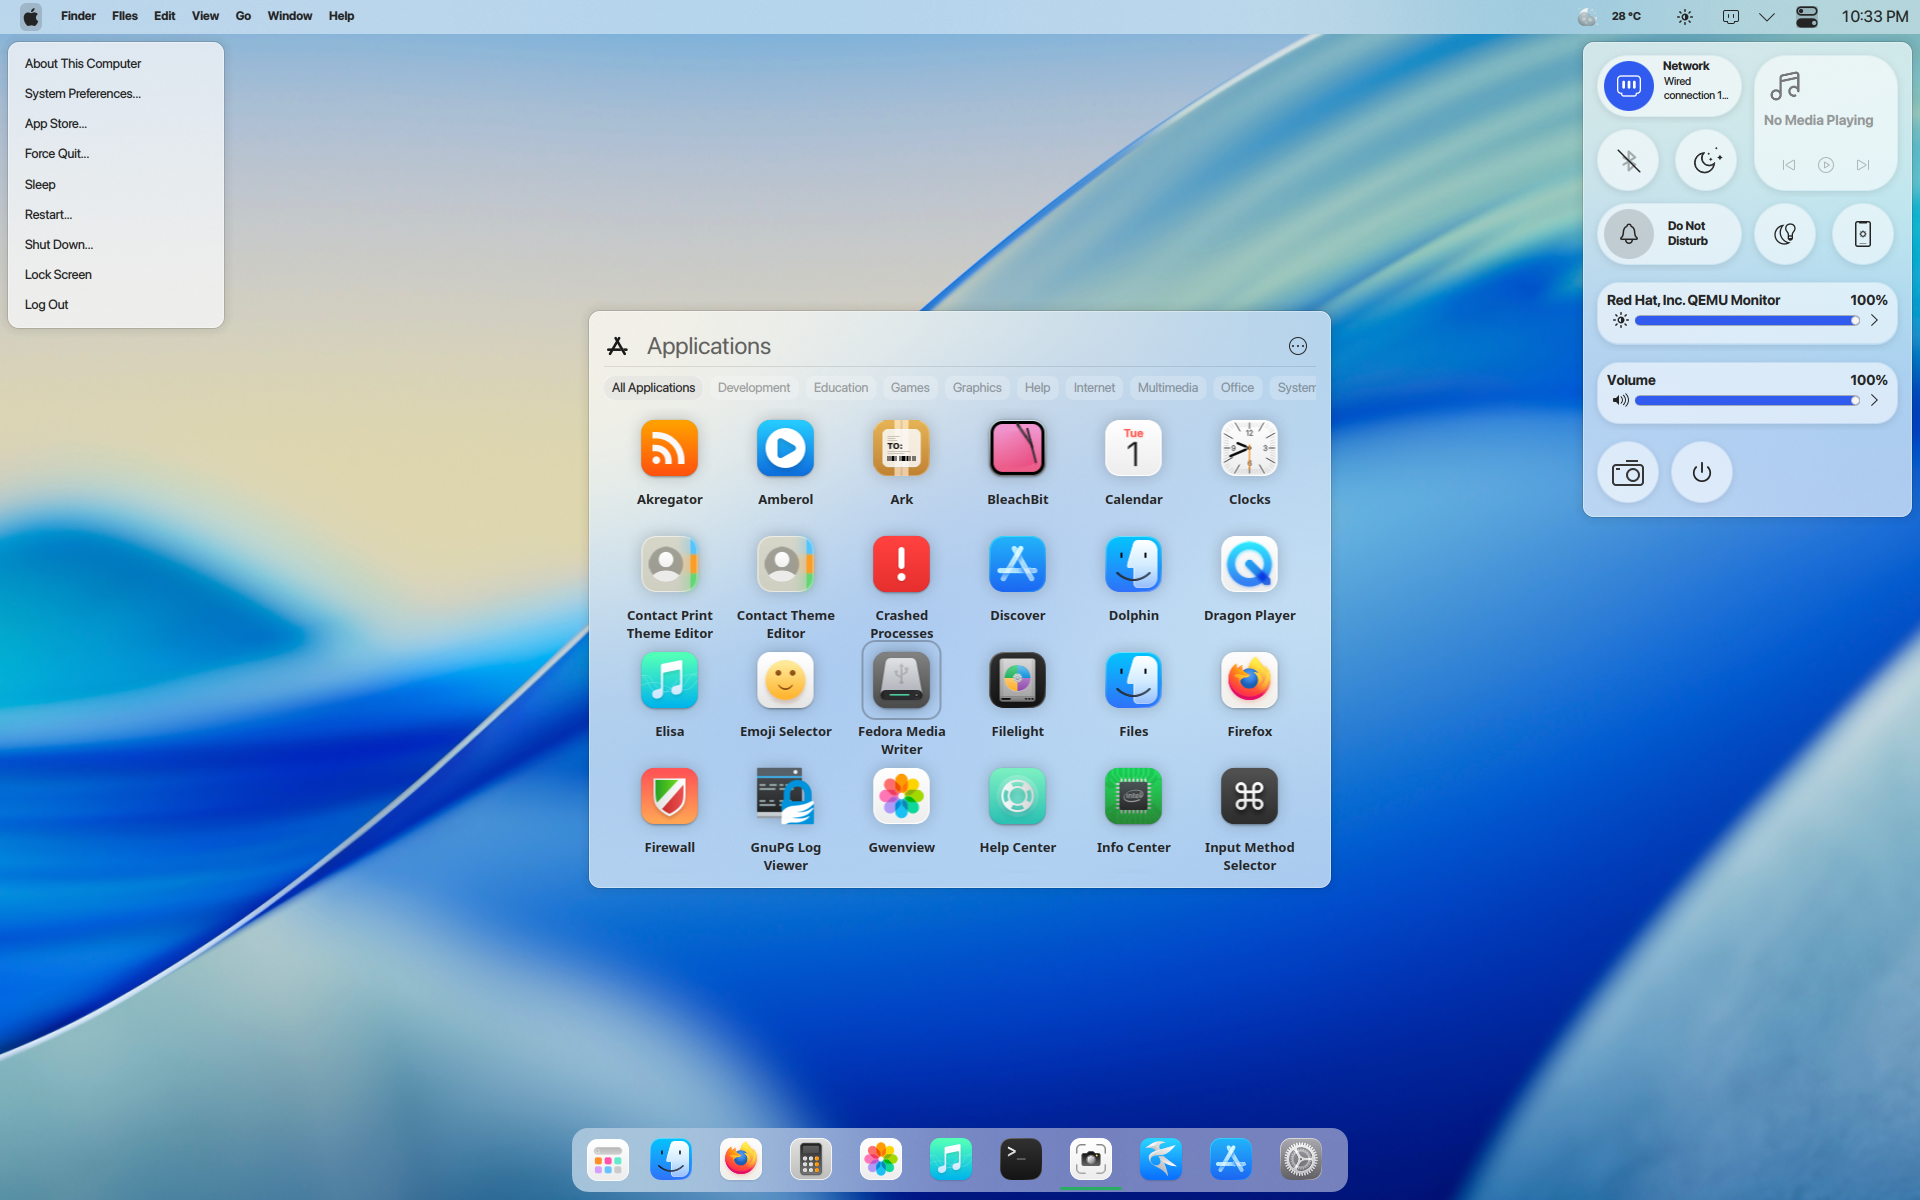Click System Preferences... in the menu
This screenshot has width=1920, height=1200.
pyautogui.click(x=82, y=94)
